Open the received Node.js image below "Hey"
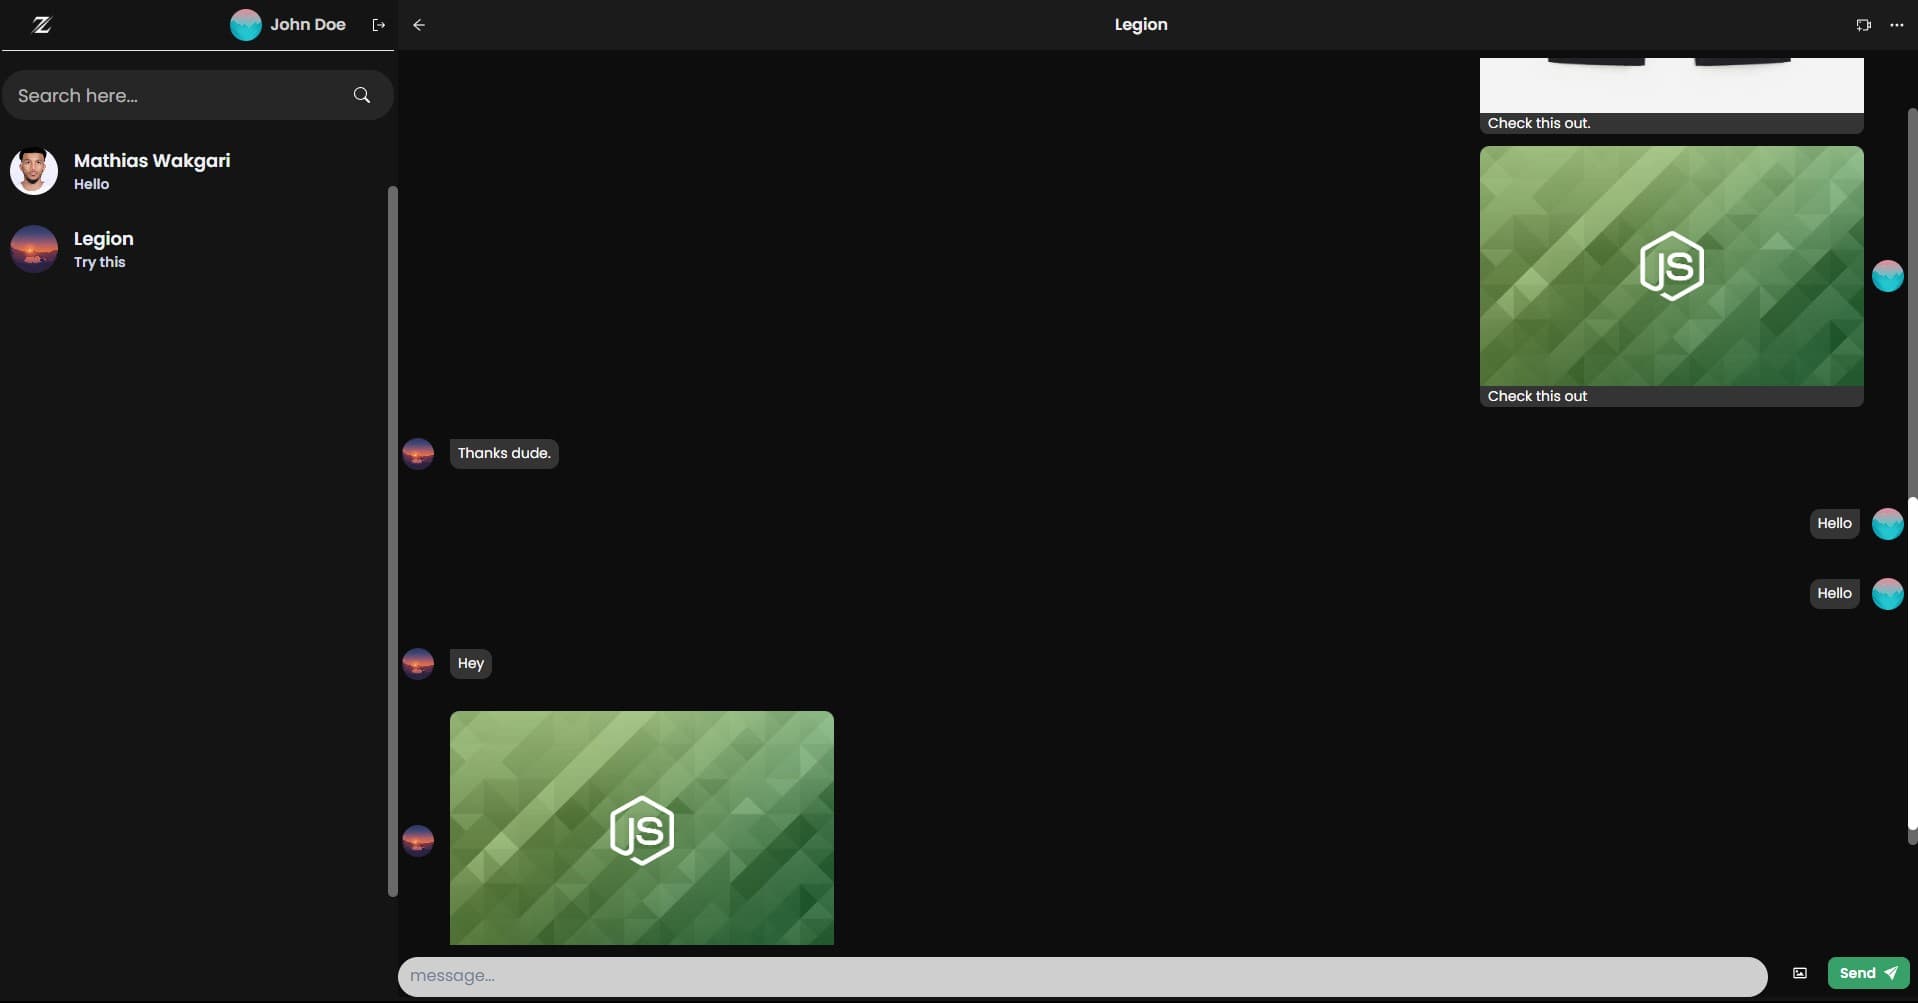 (x=641, y=828)
